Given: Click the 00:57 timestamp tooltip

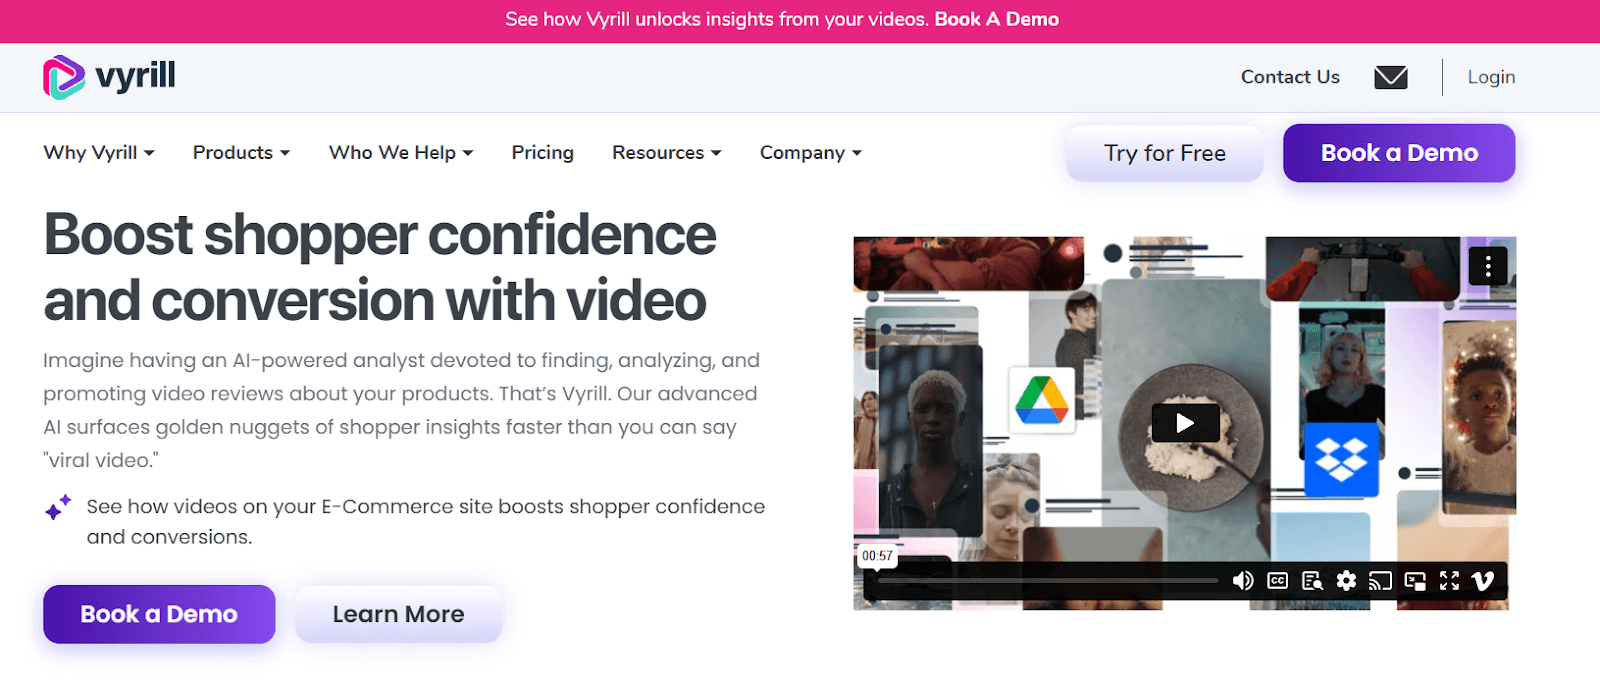Looking at the screenshot, I should tap(877, 556).
